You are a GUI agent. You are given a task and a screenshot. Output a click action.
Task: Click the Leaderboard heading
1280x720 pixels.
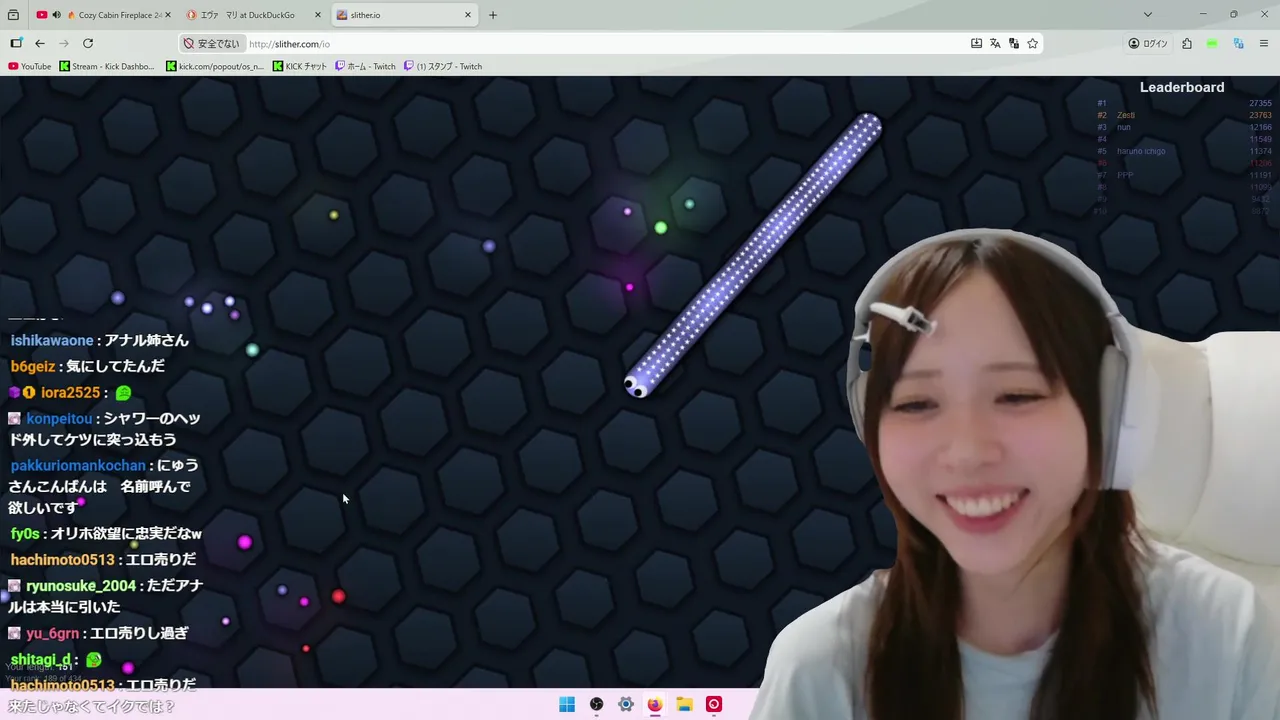1182,87
